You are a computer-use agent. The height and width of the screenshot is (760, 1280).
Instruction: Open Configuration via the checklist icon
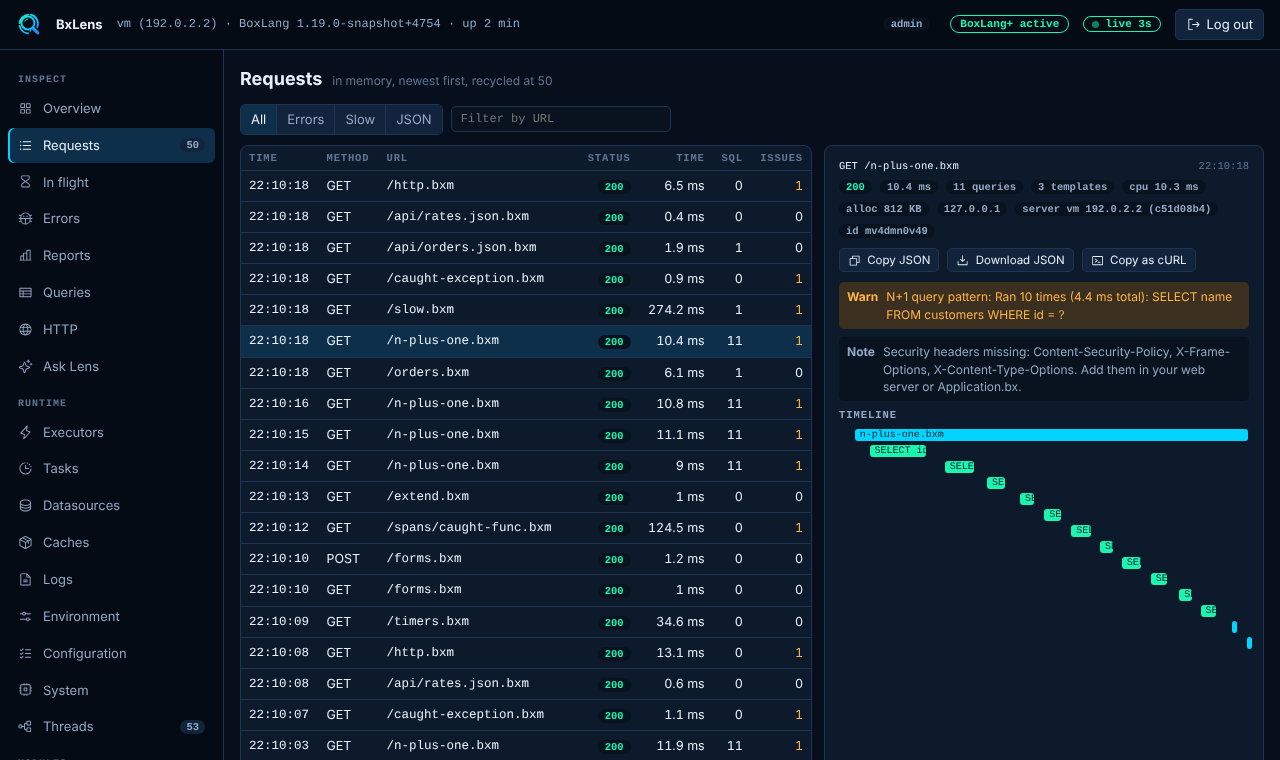click(26, 653)
